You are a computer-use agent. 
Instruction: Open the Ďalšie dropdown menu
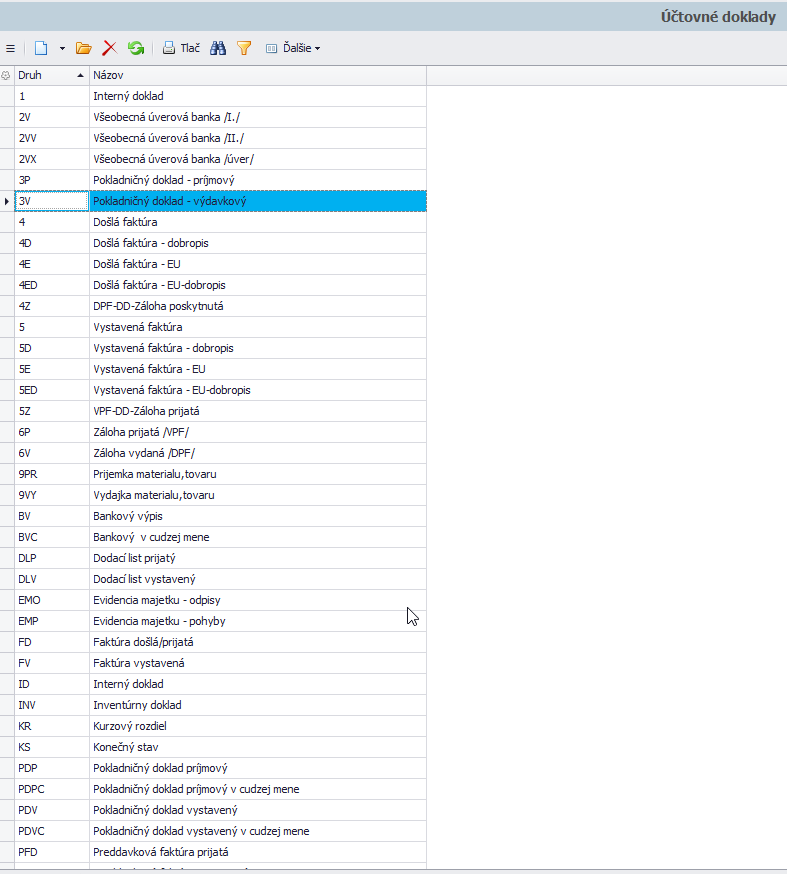click(293, 48)
